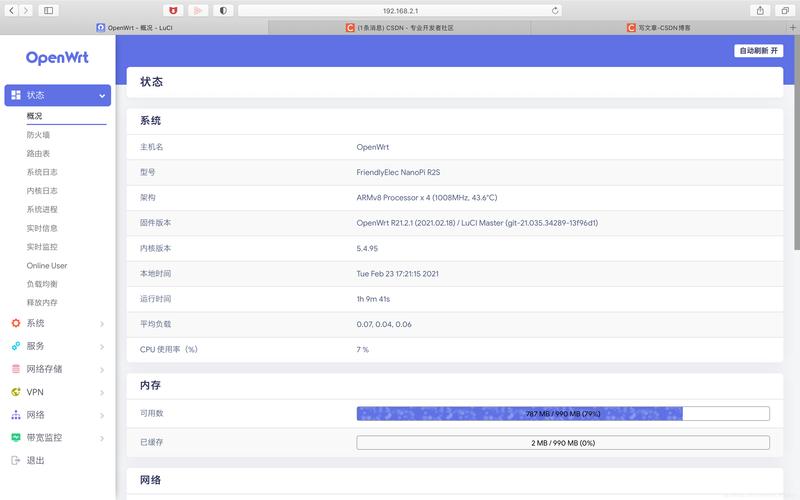Show the Safari sidebar
Screen dimensions: 800x500
click(x=48, y=10)
